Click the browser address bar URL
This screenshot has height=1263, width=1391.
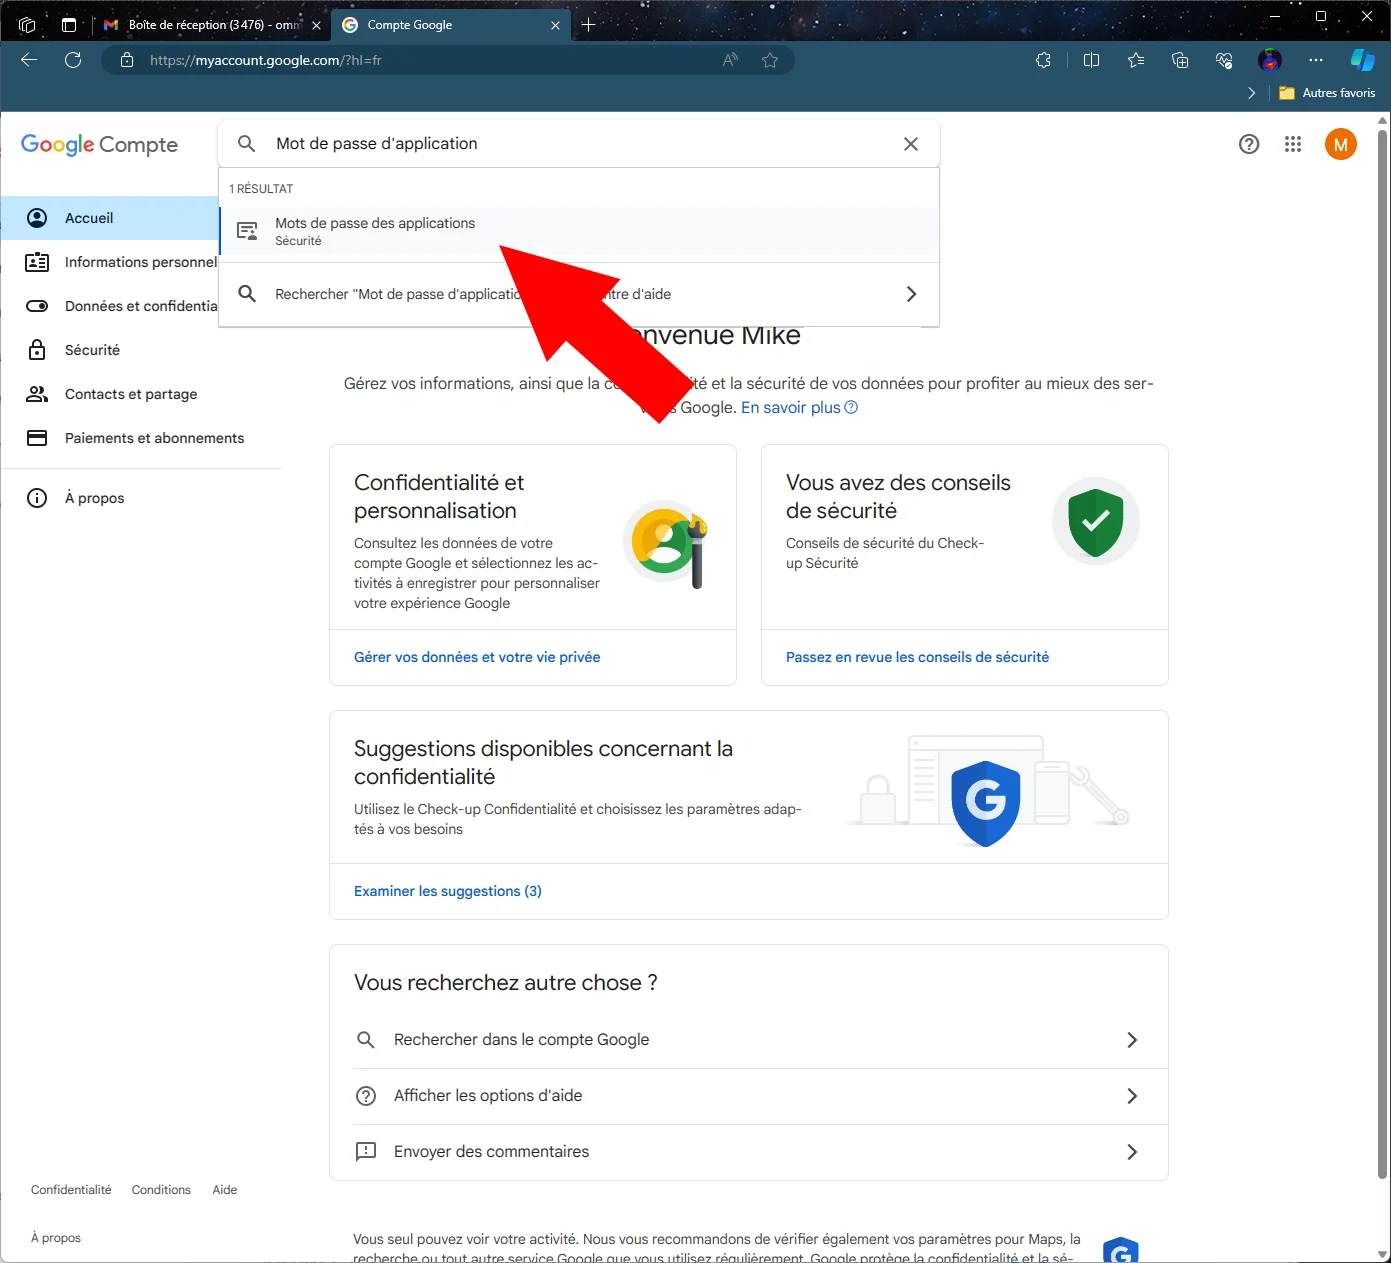[x=265, y=60]
